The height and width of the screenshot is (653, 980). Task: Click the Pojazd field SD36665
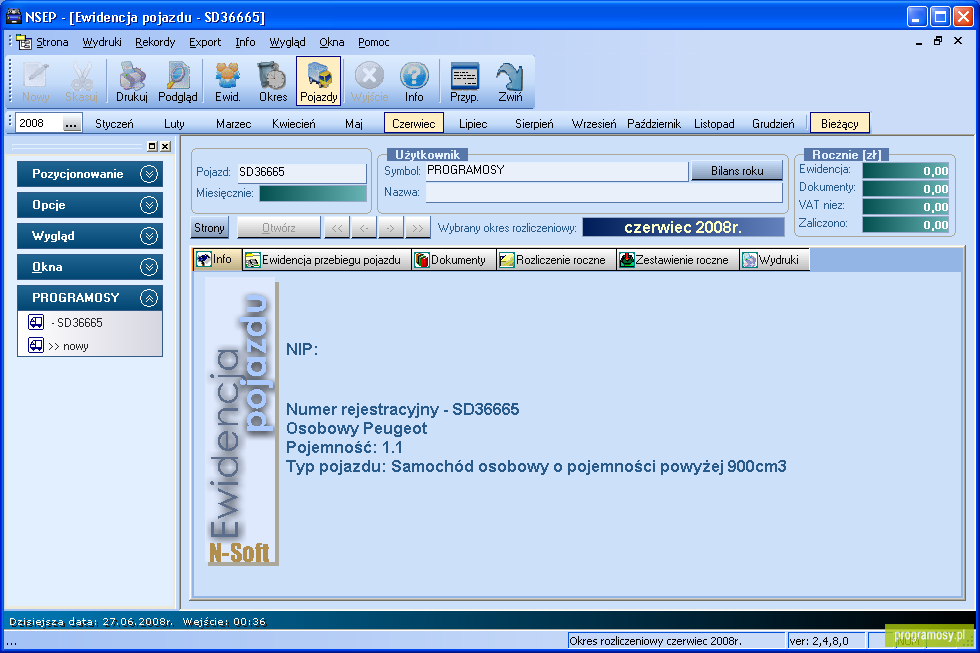point(302,172)
